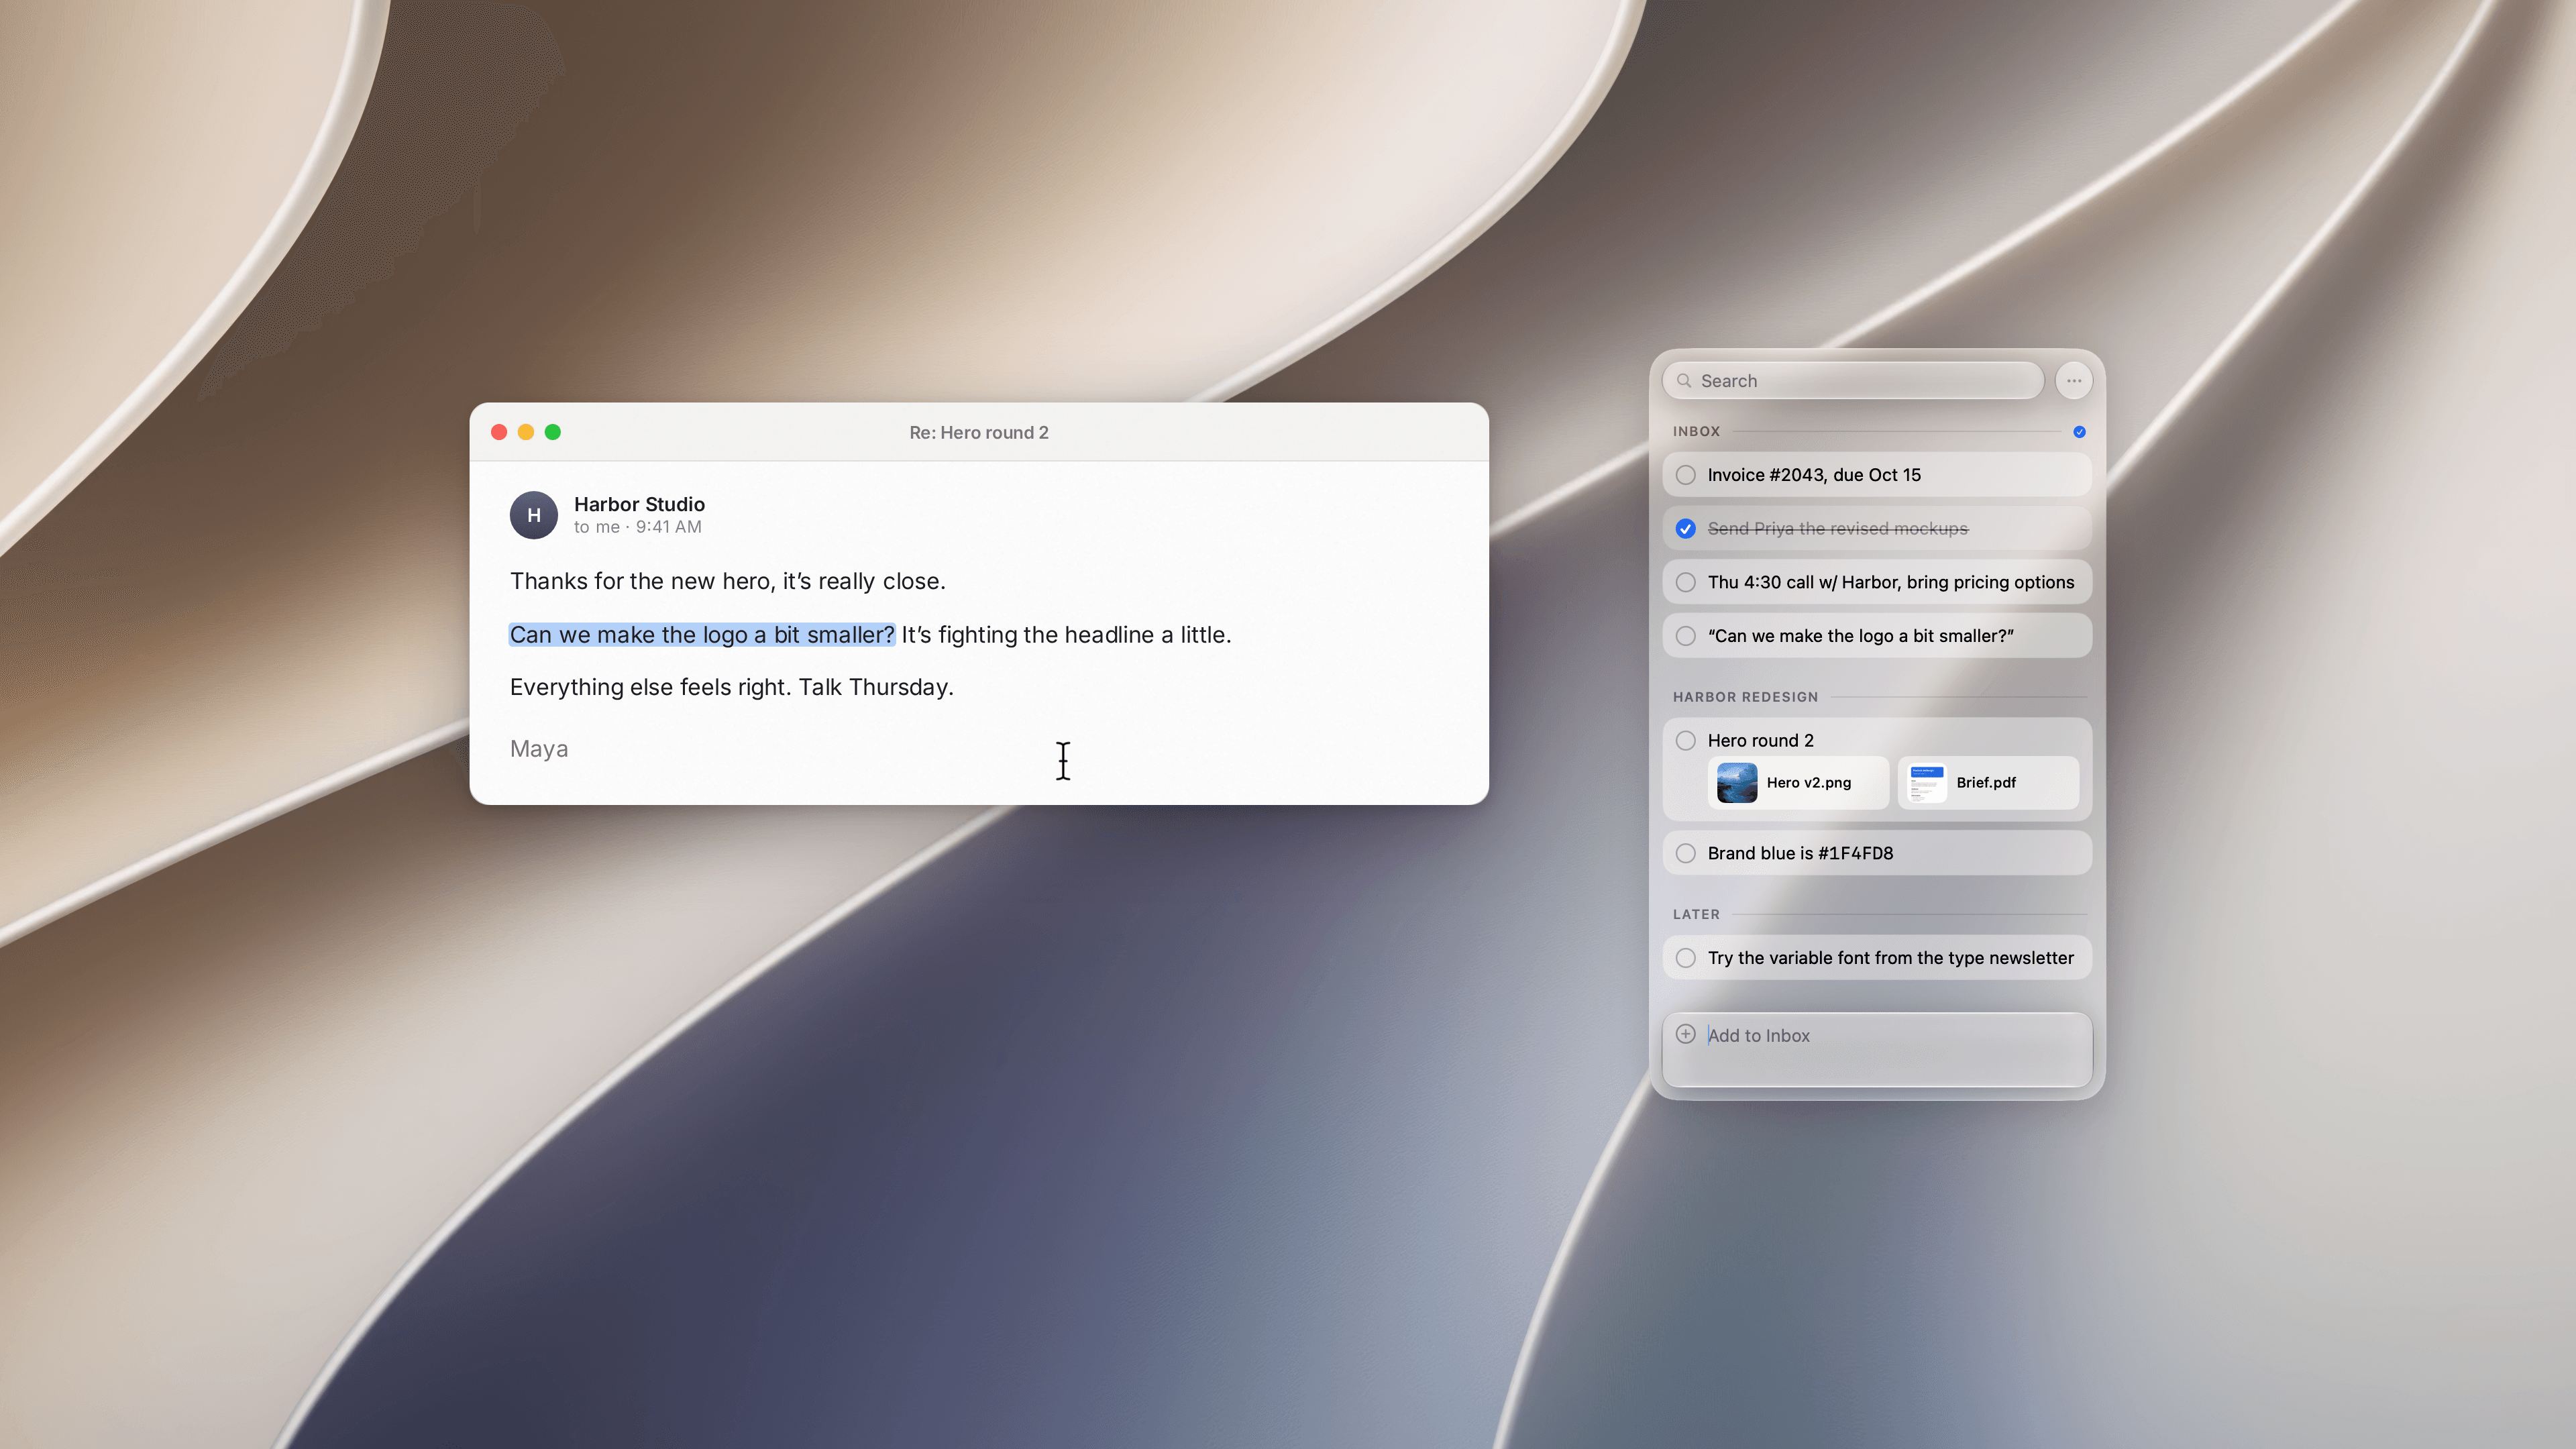Minimize the email window with yellow button

pos(526,432)
